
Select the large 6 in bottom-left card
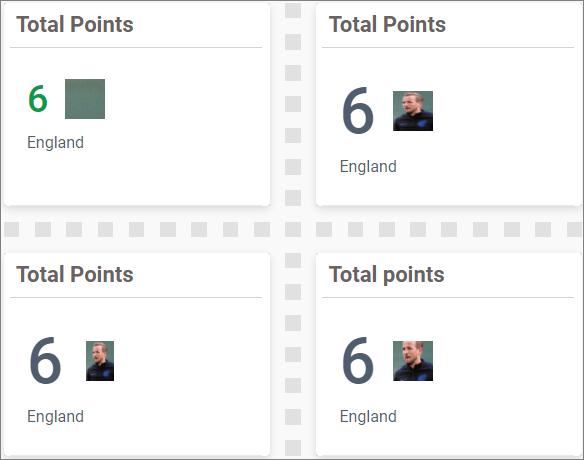pos(45,361)
